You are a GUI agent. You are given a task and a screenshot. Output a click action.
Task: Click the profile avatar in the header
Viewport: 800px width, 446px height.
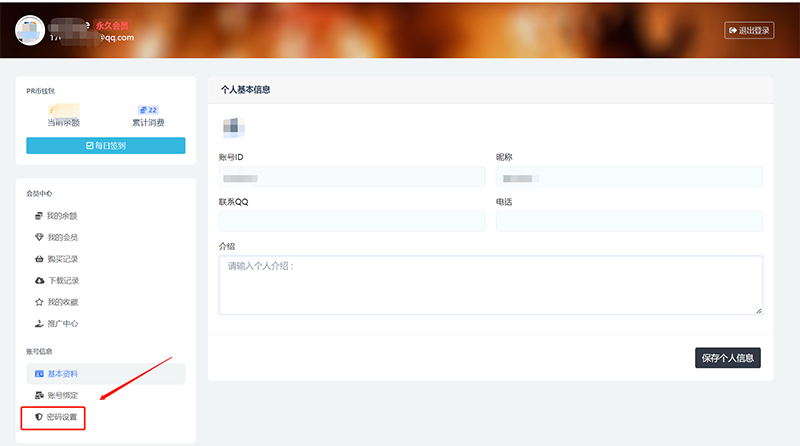30,30
